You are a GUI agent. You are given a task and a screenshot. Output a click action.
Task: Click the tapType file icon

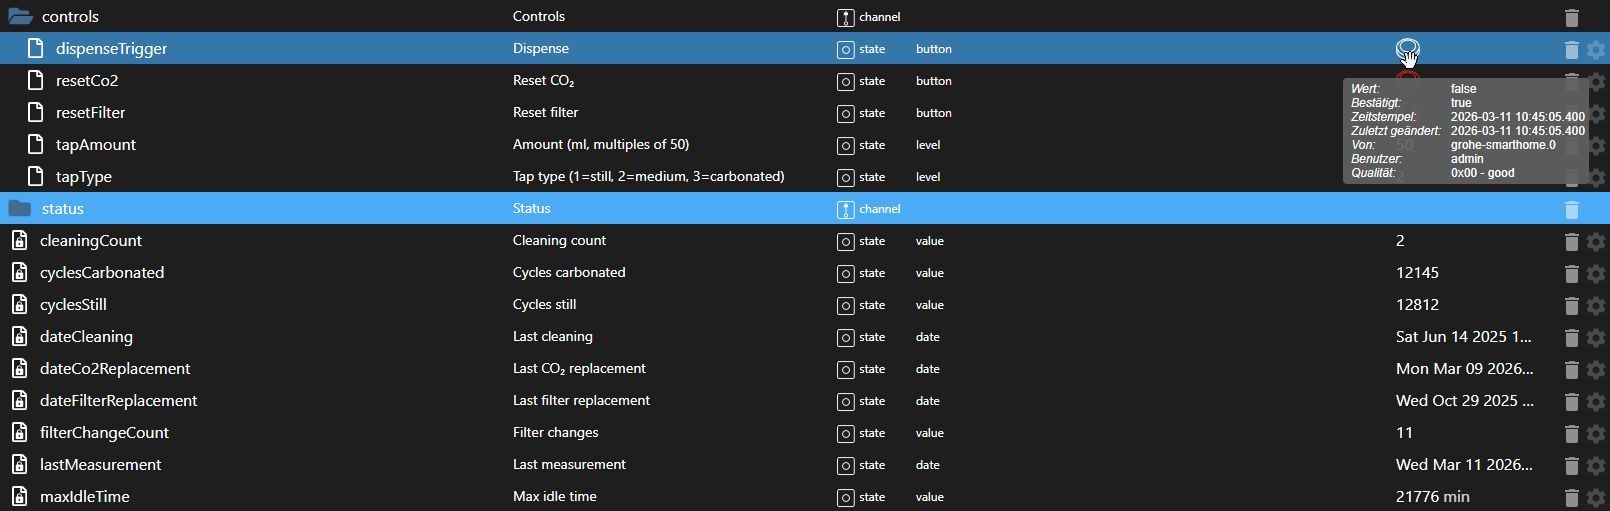(x=35, y=177)
